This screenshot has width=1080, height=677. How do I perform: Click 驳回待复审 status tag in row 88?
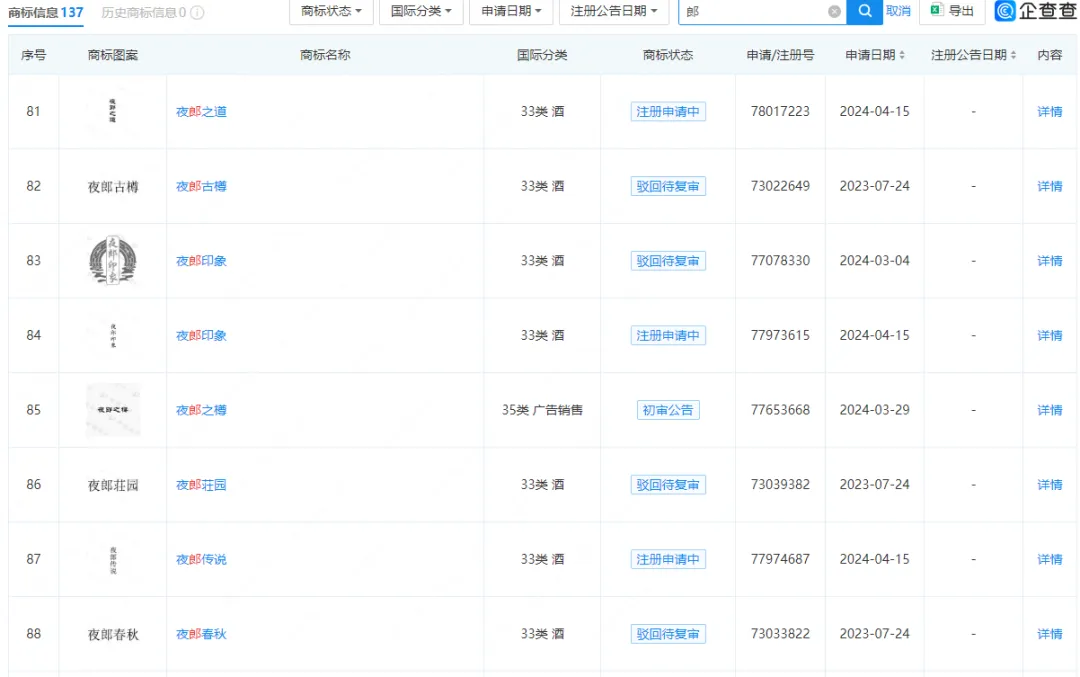click(x=667, y=634)
